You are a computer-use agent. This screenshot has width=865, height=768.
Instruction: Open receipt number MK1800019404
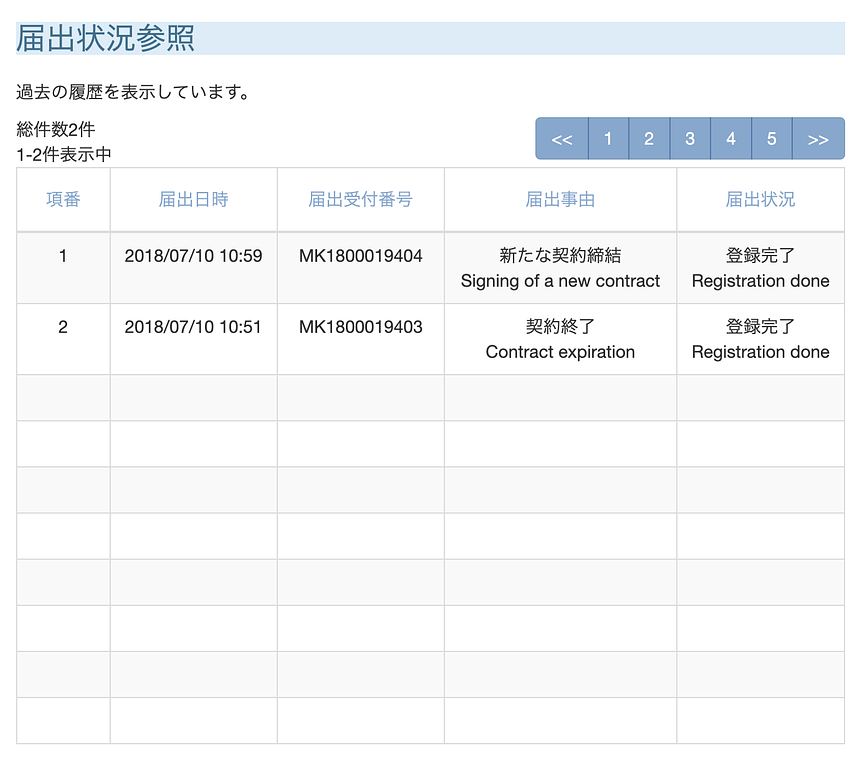pos(360,268)
